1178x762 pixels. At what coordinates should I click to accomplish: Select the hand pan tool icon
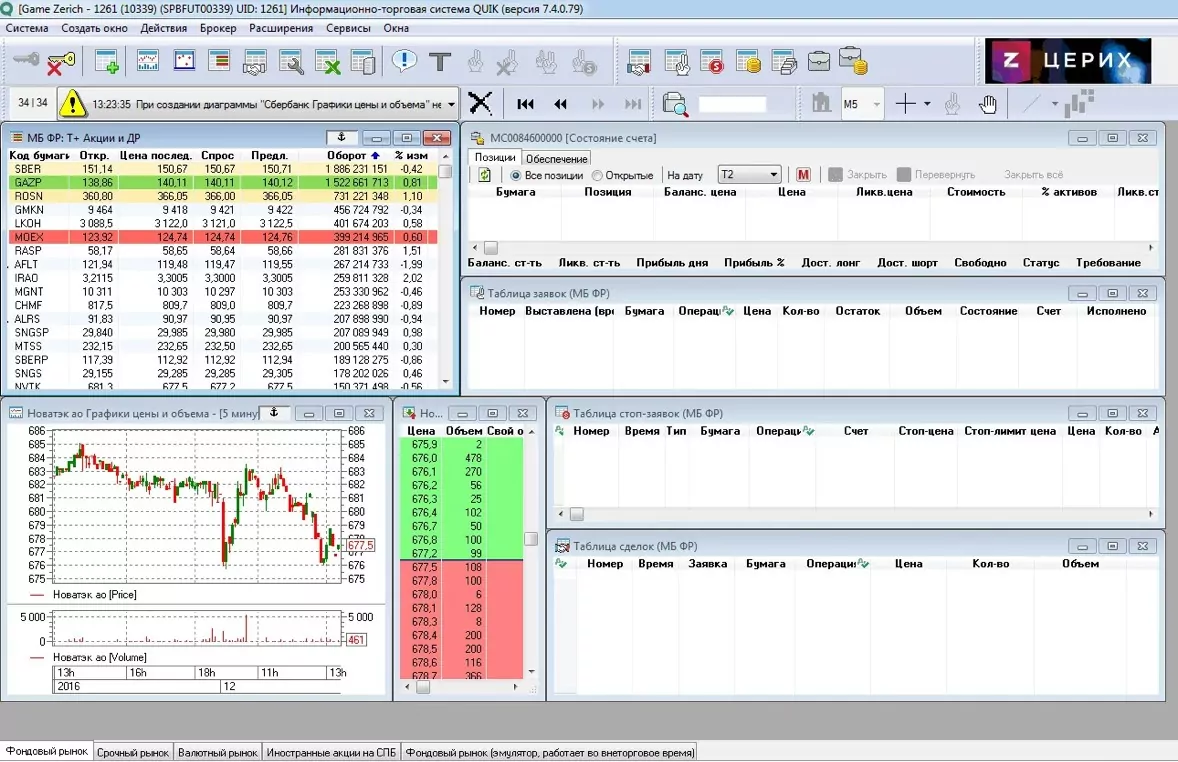pyautogui.click(x=988, y=104)
